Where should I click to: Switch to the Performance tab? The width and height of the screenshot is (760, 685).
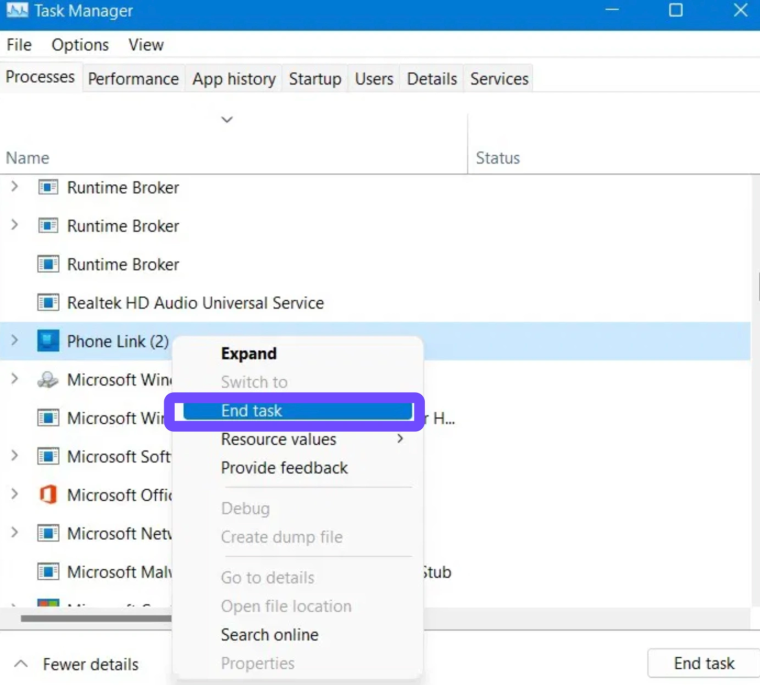coord(133,79)
